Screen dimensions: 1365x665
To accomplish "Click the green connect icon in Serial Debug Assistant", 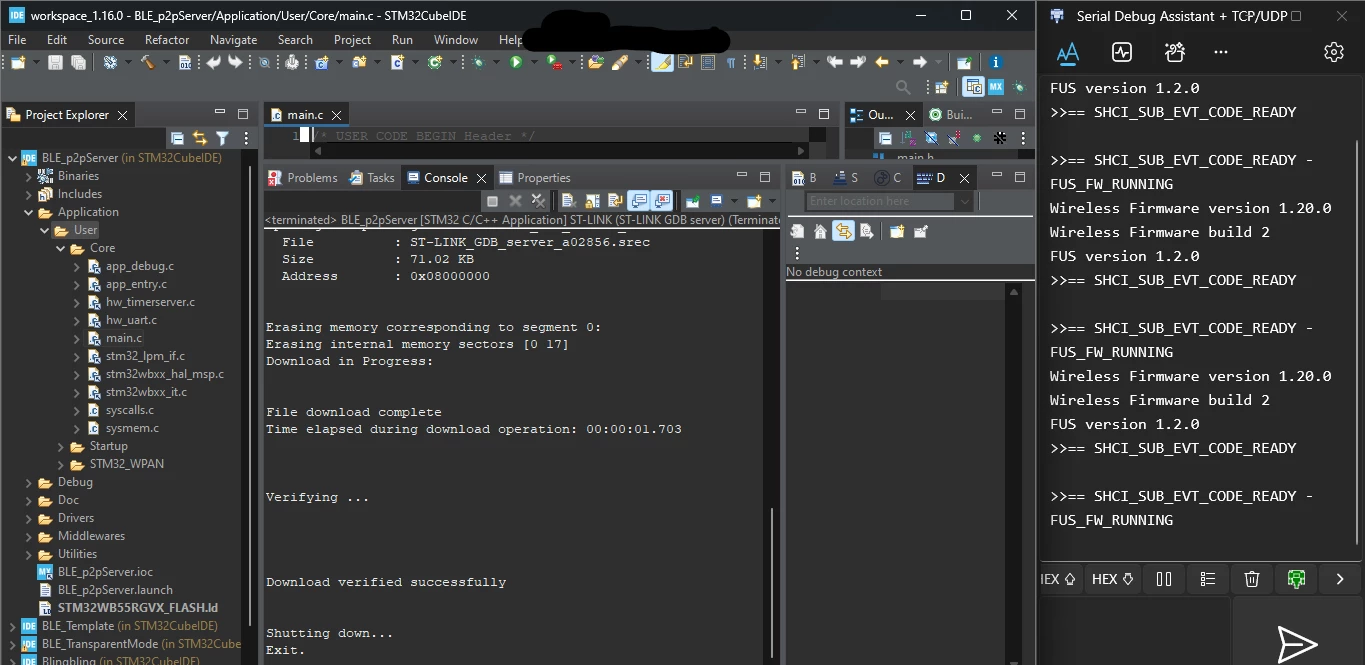I will (1296, 578).
